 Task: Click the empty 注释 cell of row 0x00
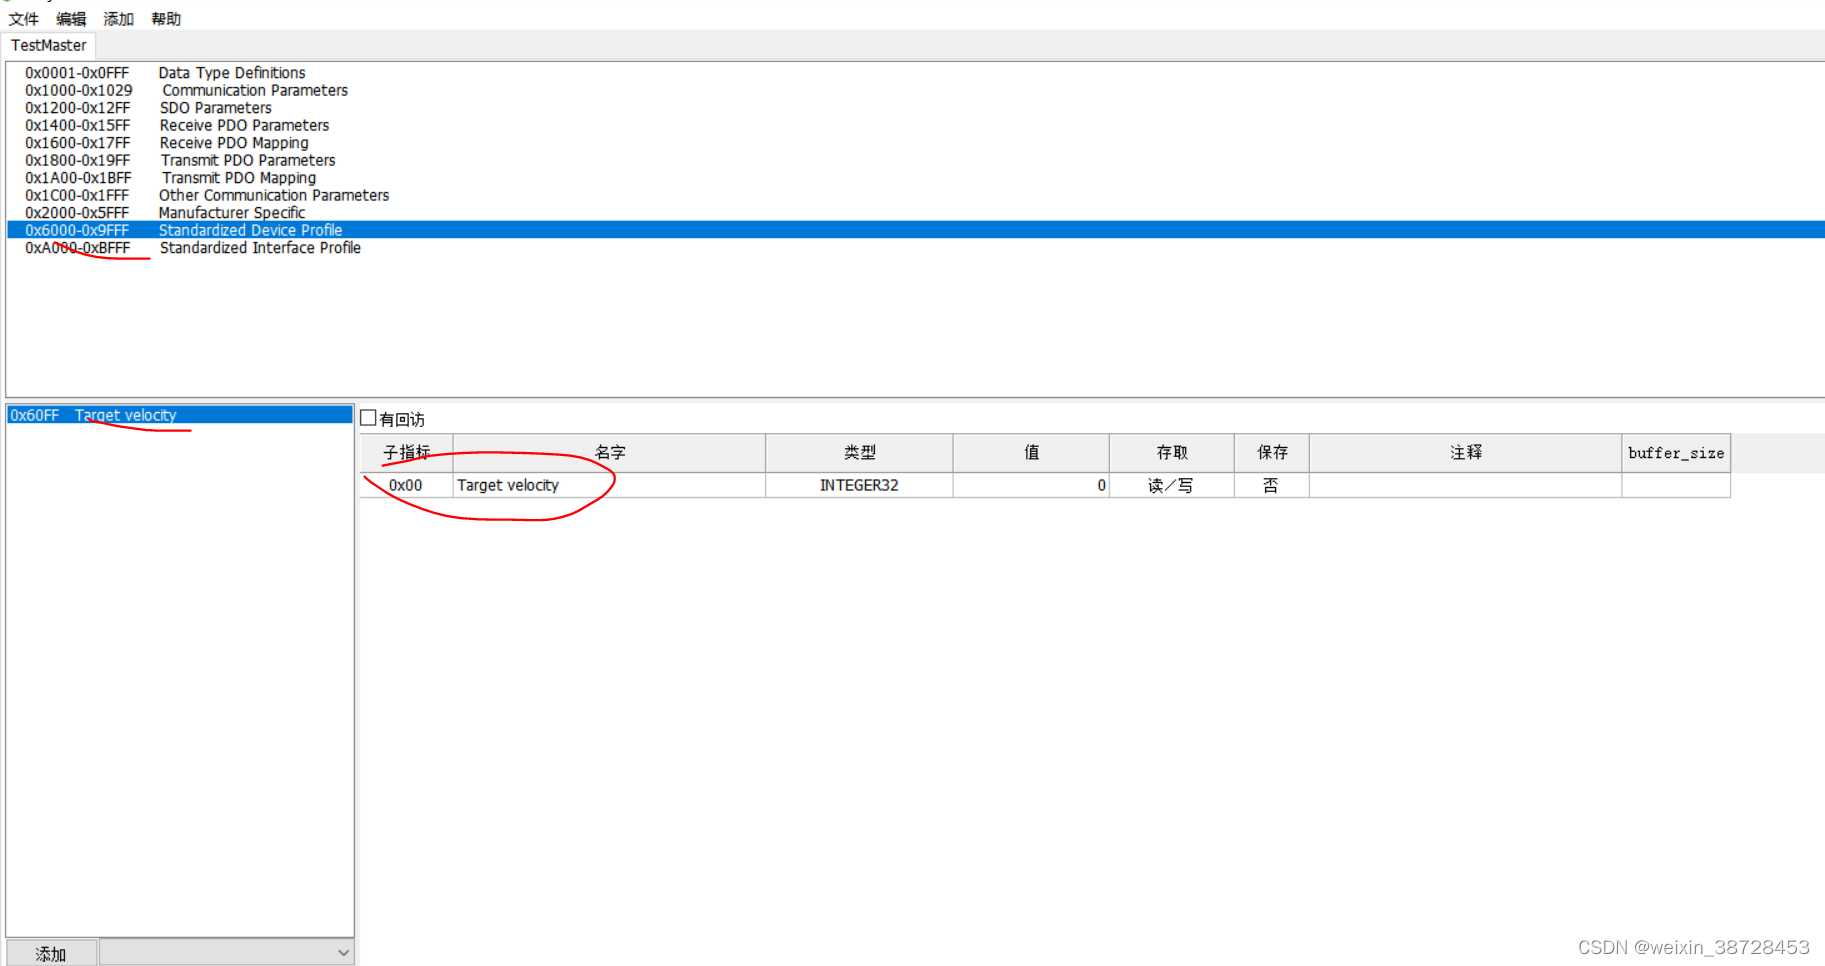[1466, 485]
